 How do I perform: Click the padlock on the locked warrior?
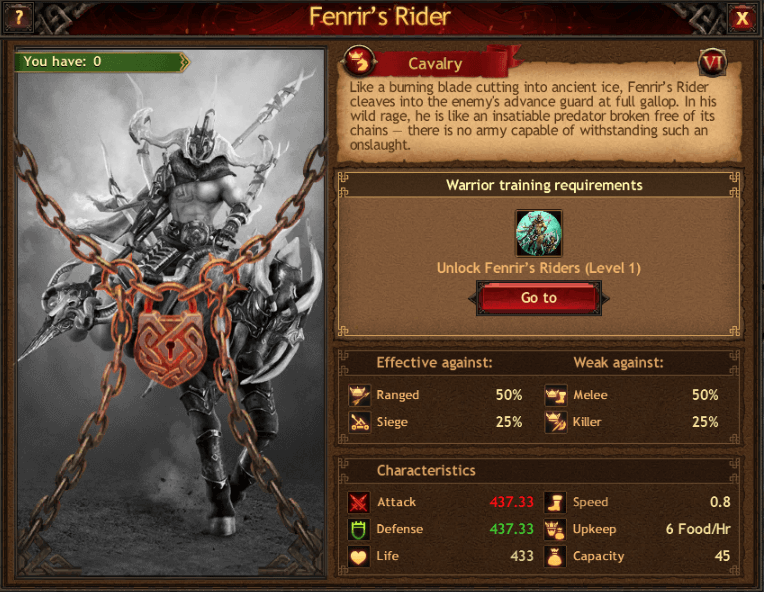pos(170,347)
